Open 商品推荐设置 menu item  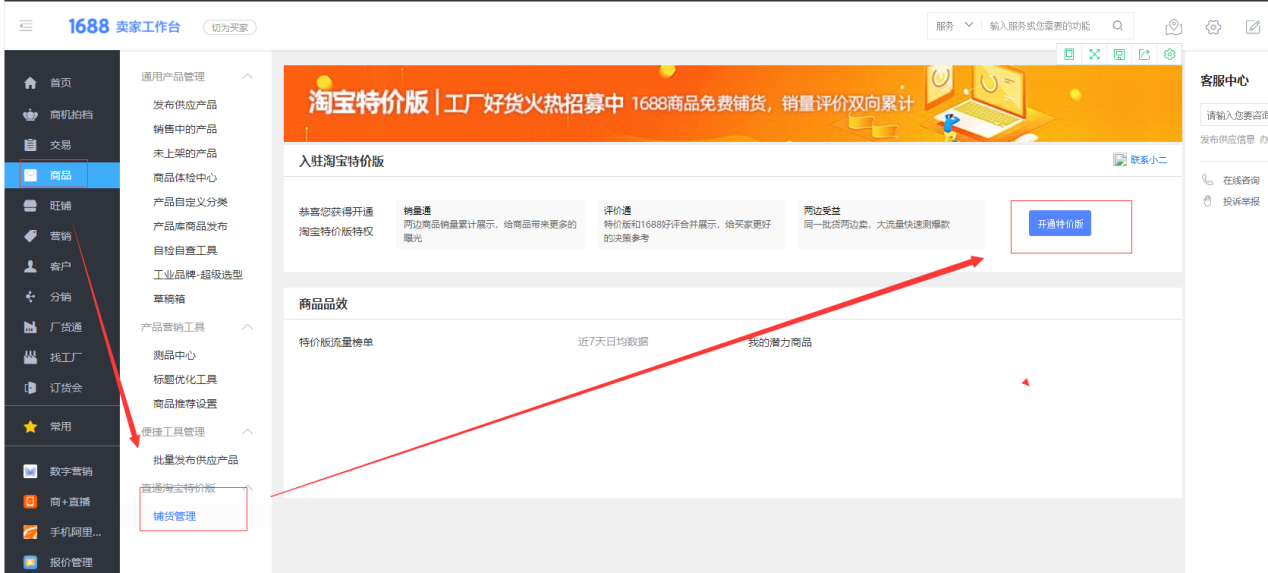[185, 404]
